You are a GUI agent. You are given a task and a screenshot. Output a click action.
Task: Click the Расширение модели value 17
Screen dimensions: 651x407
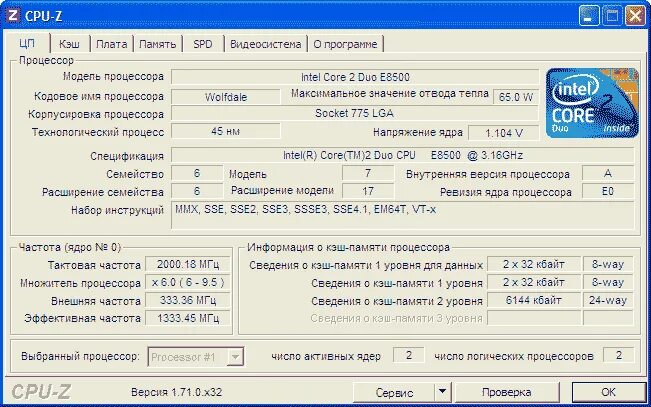pos(368,191)
